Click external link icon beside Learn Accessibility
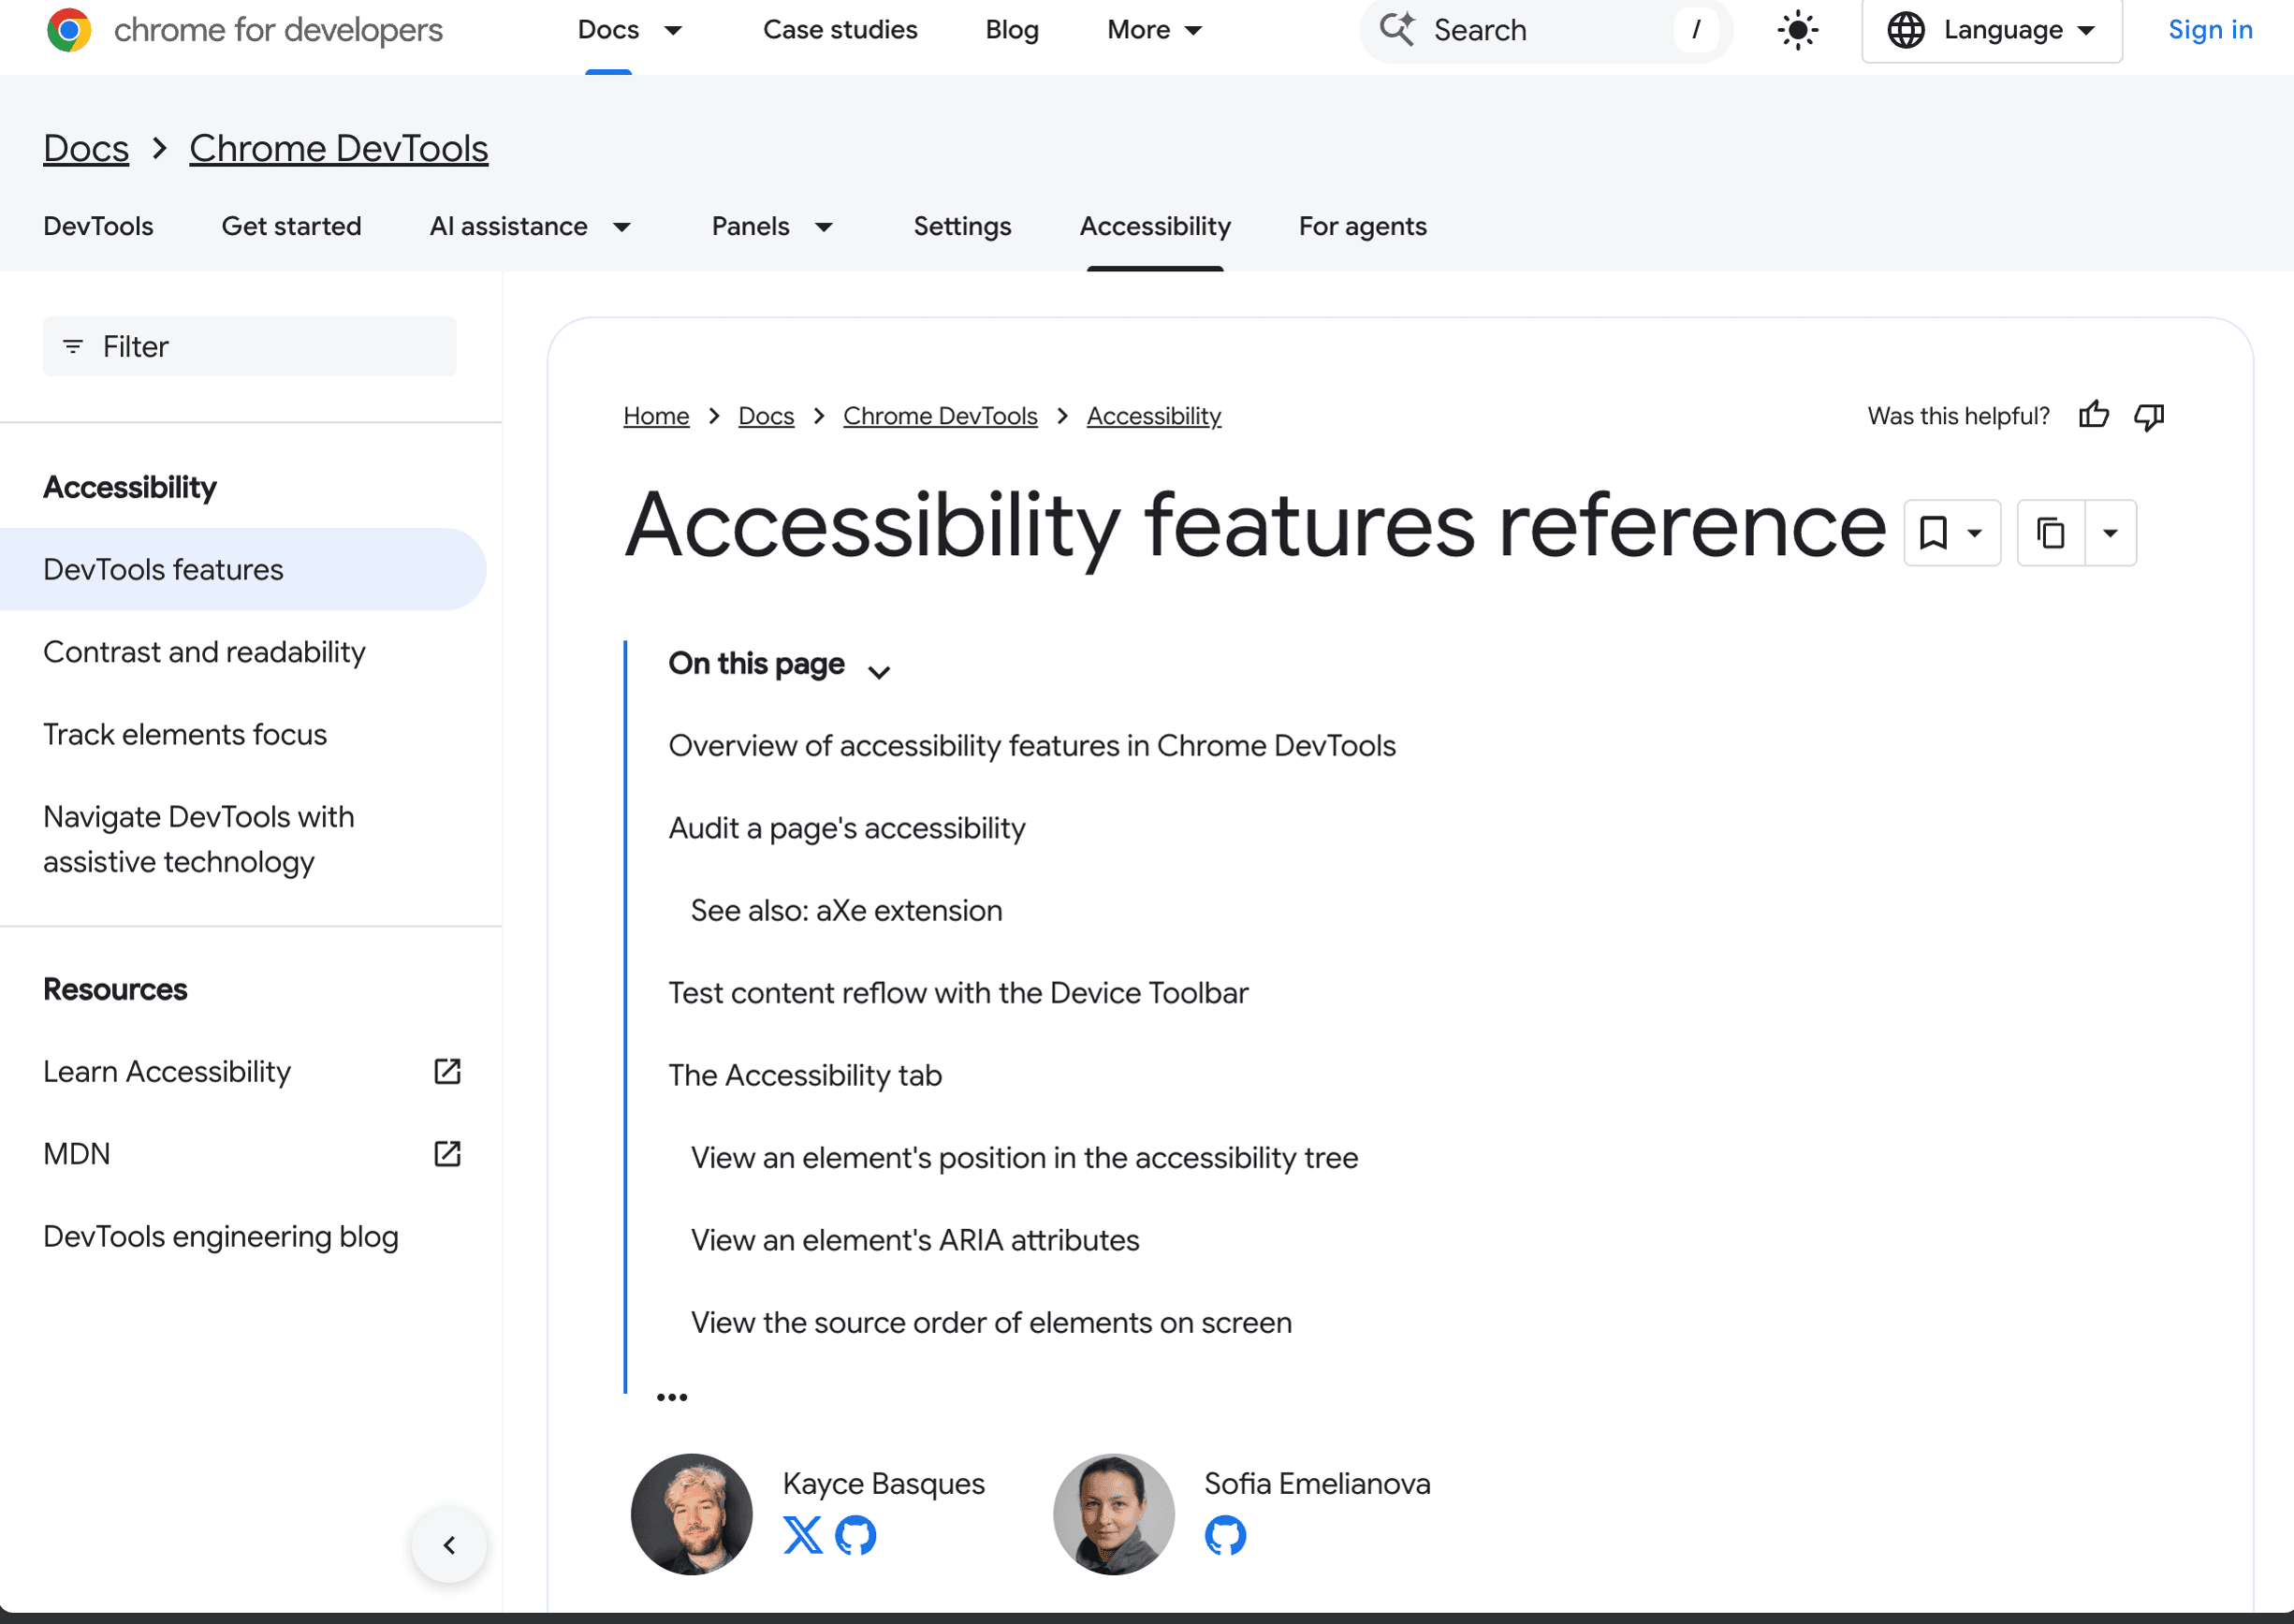This screenshot has width=2294, height=1624. [x=447, y=1071]
